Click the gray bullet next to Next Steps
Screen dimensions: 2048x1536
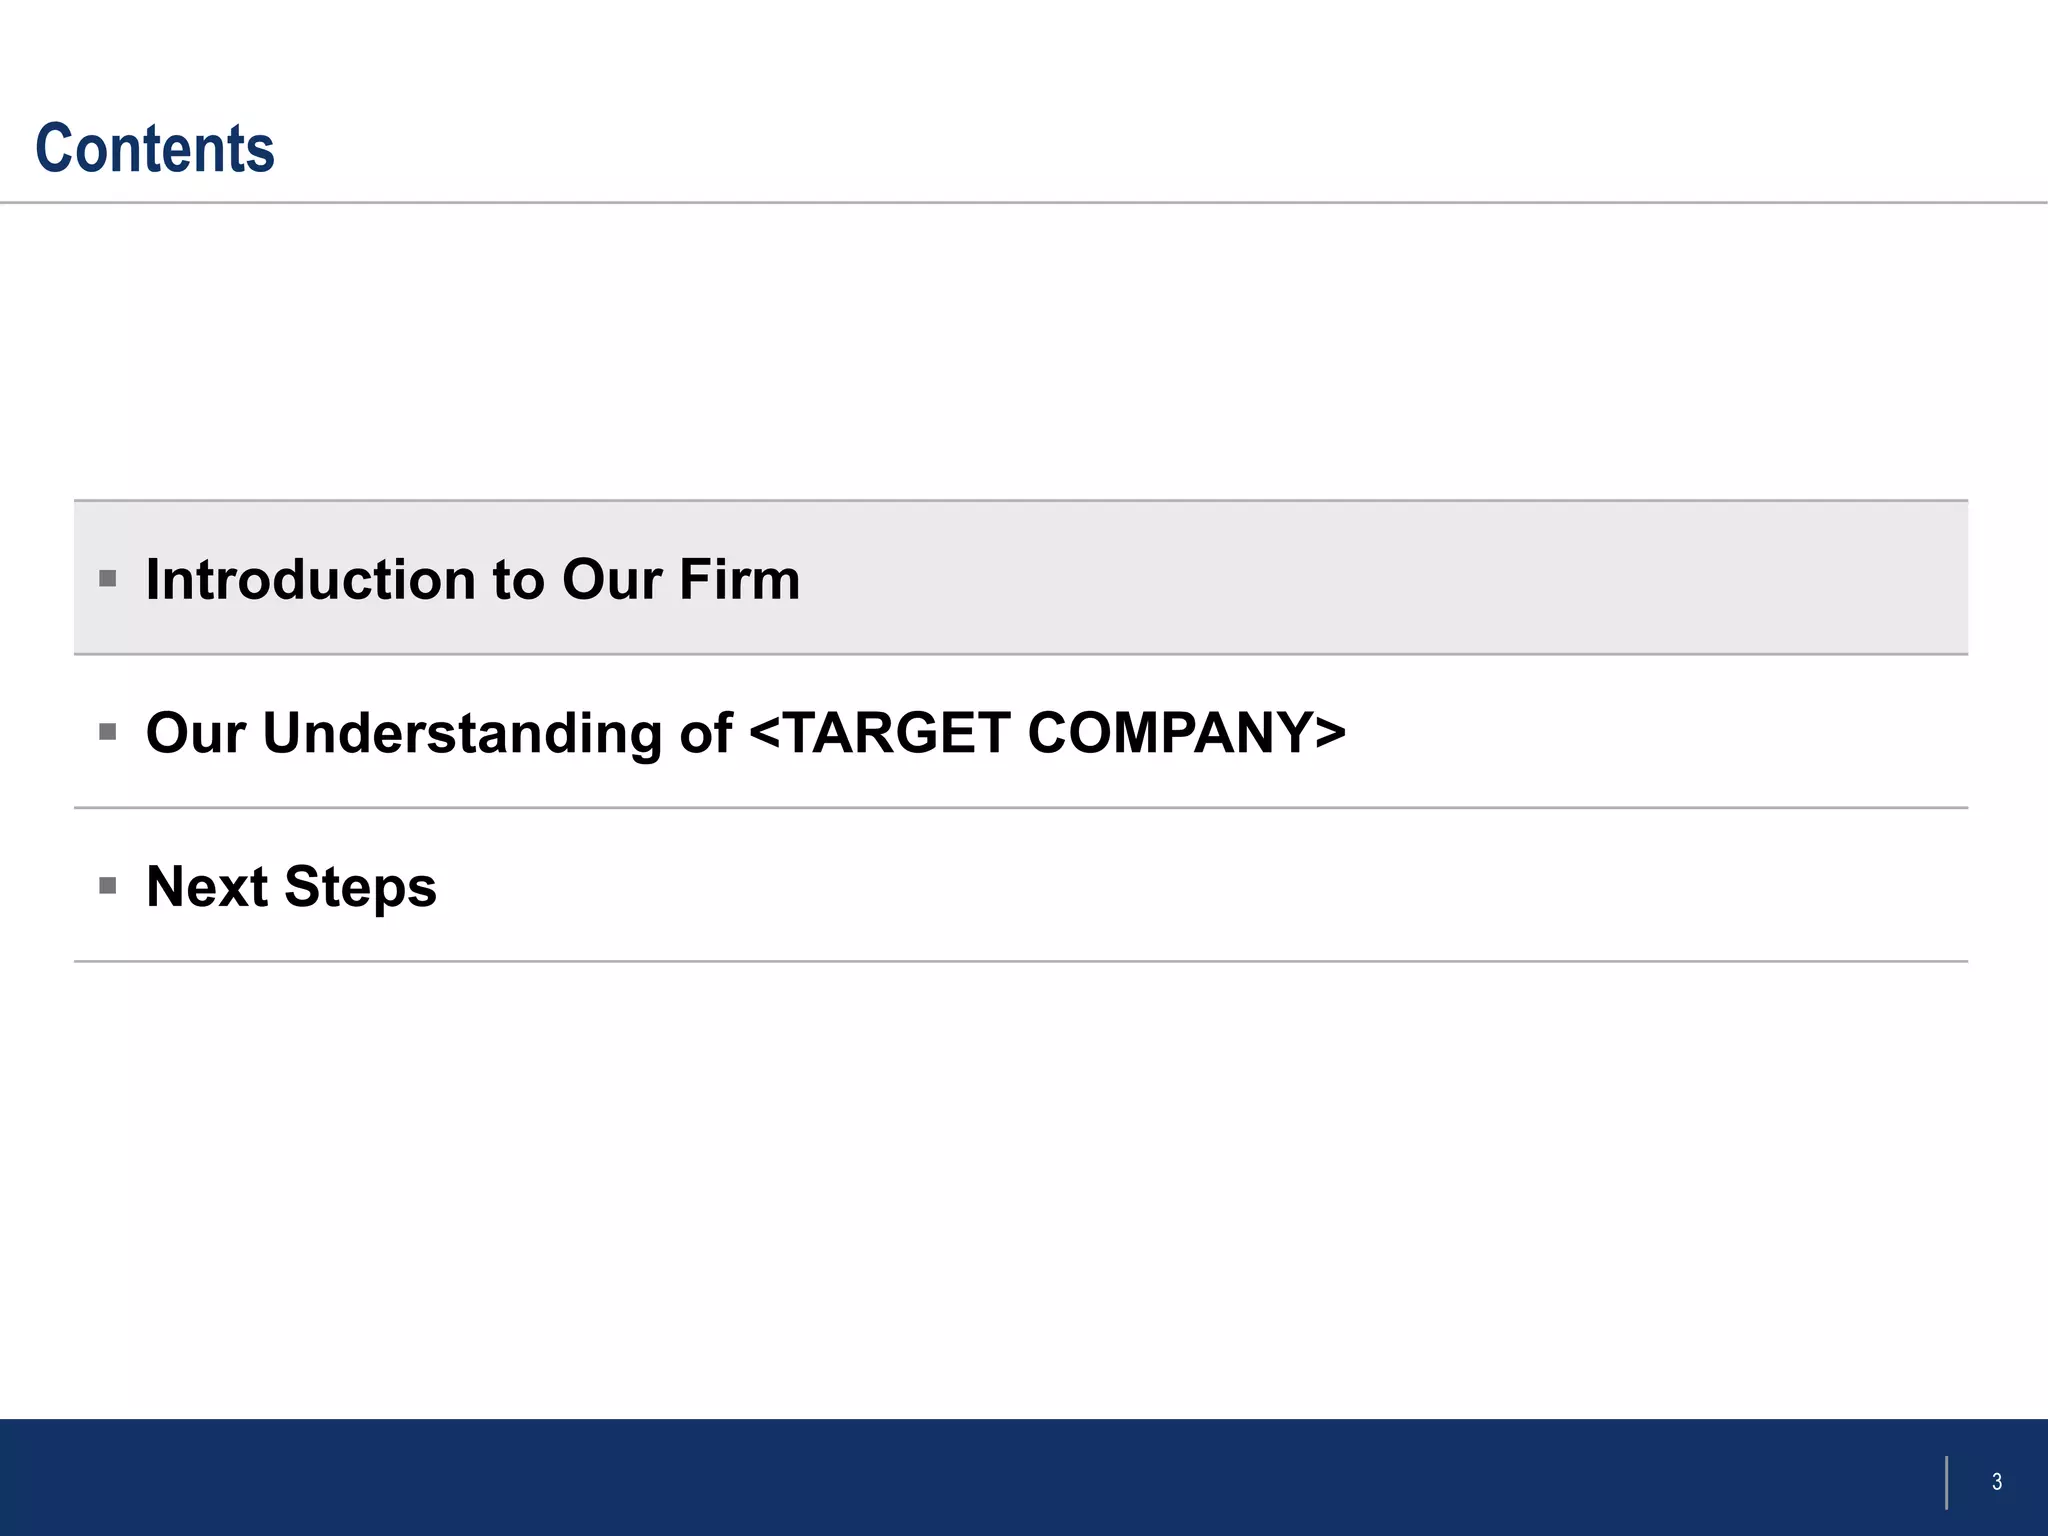click(108, 885)
